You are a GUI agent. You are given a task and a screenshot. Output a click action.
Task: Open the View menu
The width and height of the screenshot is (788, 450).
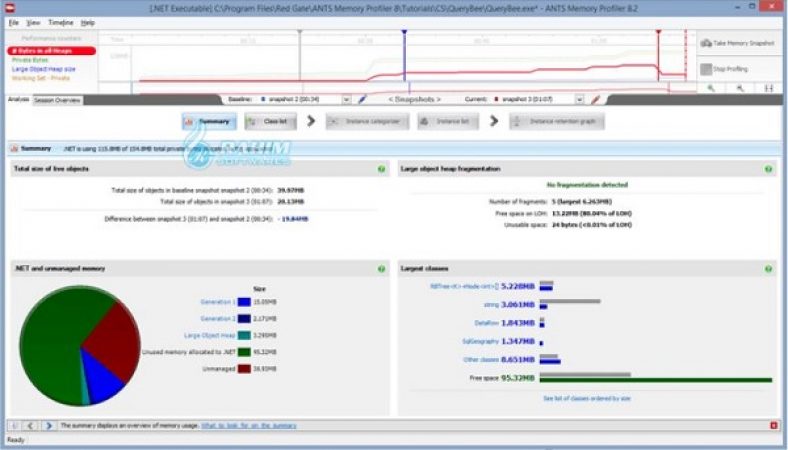pos(33,23)
